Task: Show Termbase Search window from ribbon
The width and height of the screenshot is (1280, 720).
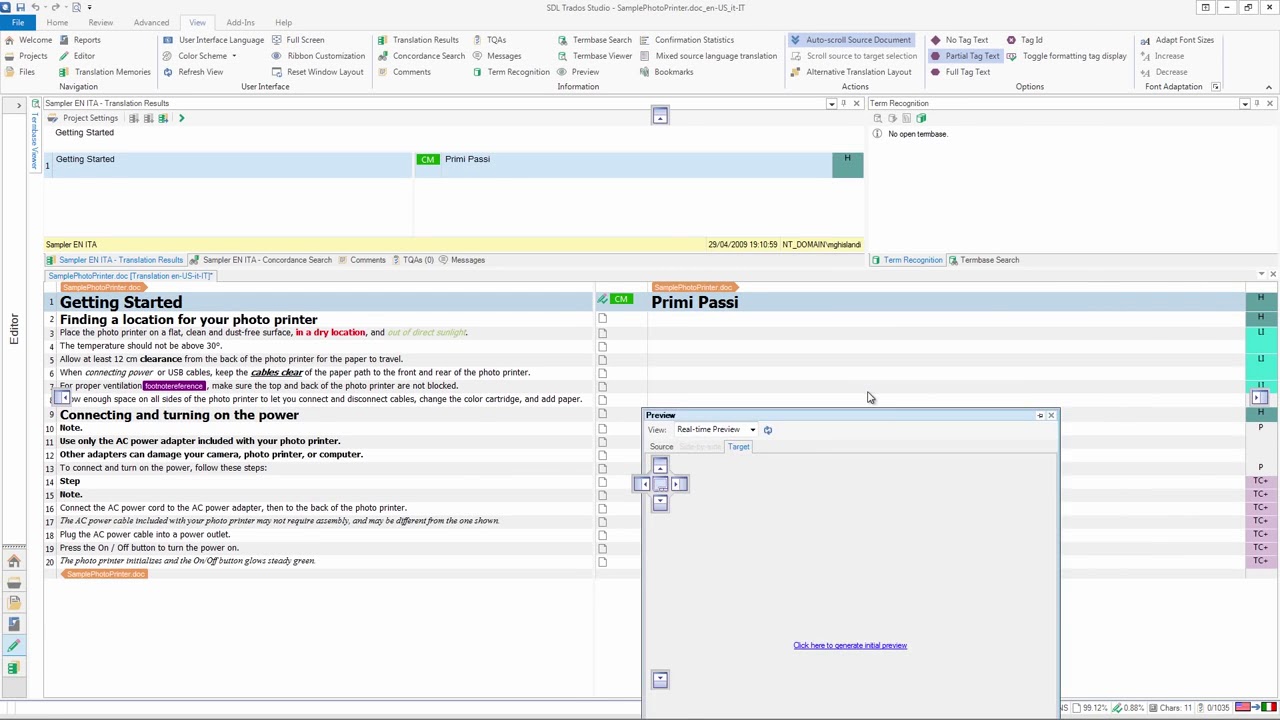Action: tap(594, 40)
